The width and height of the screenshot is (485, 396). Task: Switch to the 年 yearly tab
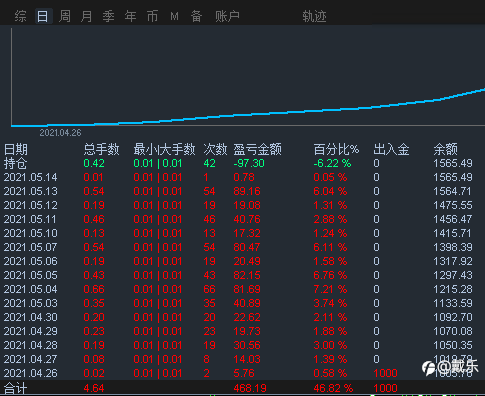point(130,16)
